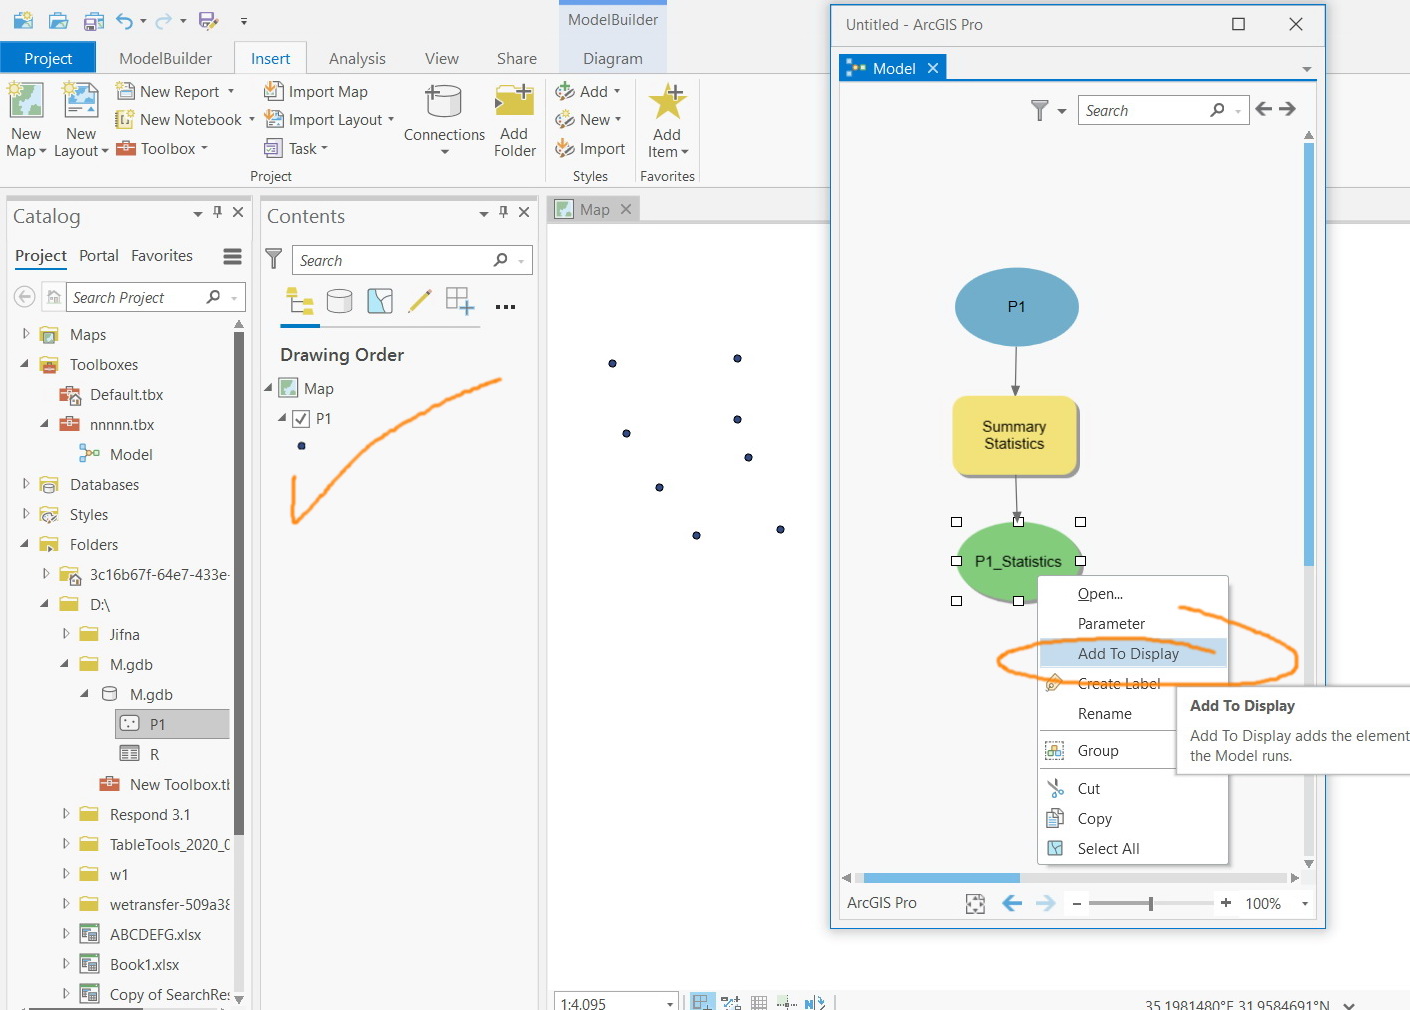Open Connections from the Project group
This screenshot has width=1410, height=1010.
click(x=443, y=118)
